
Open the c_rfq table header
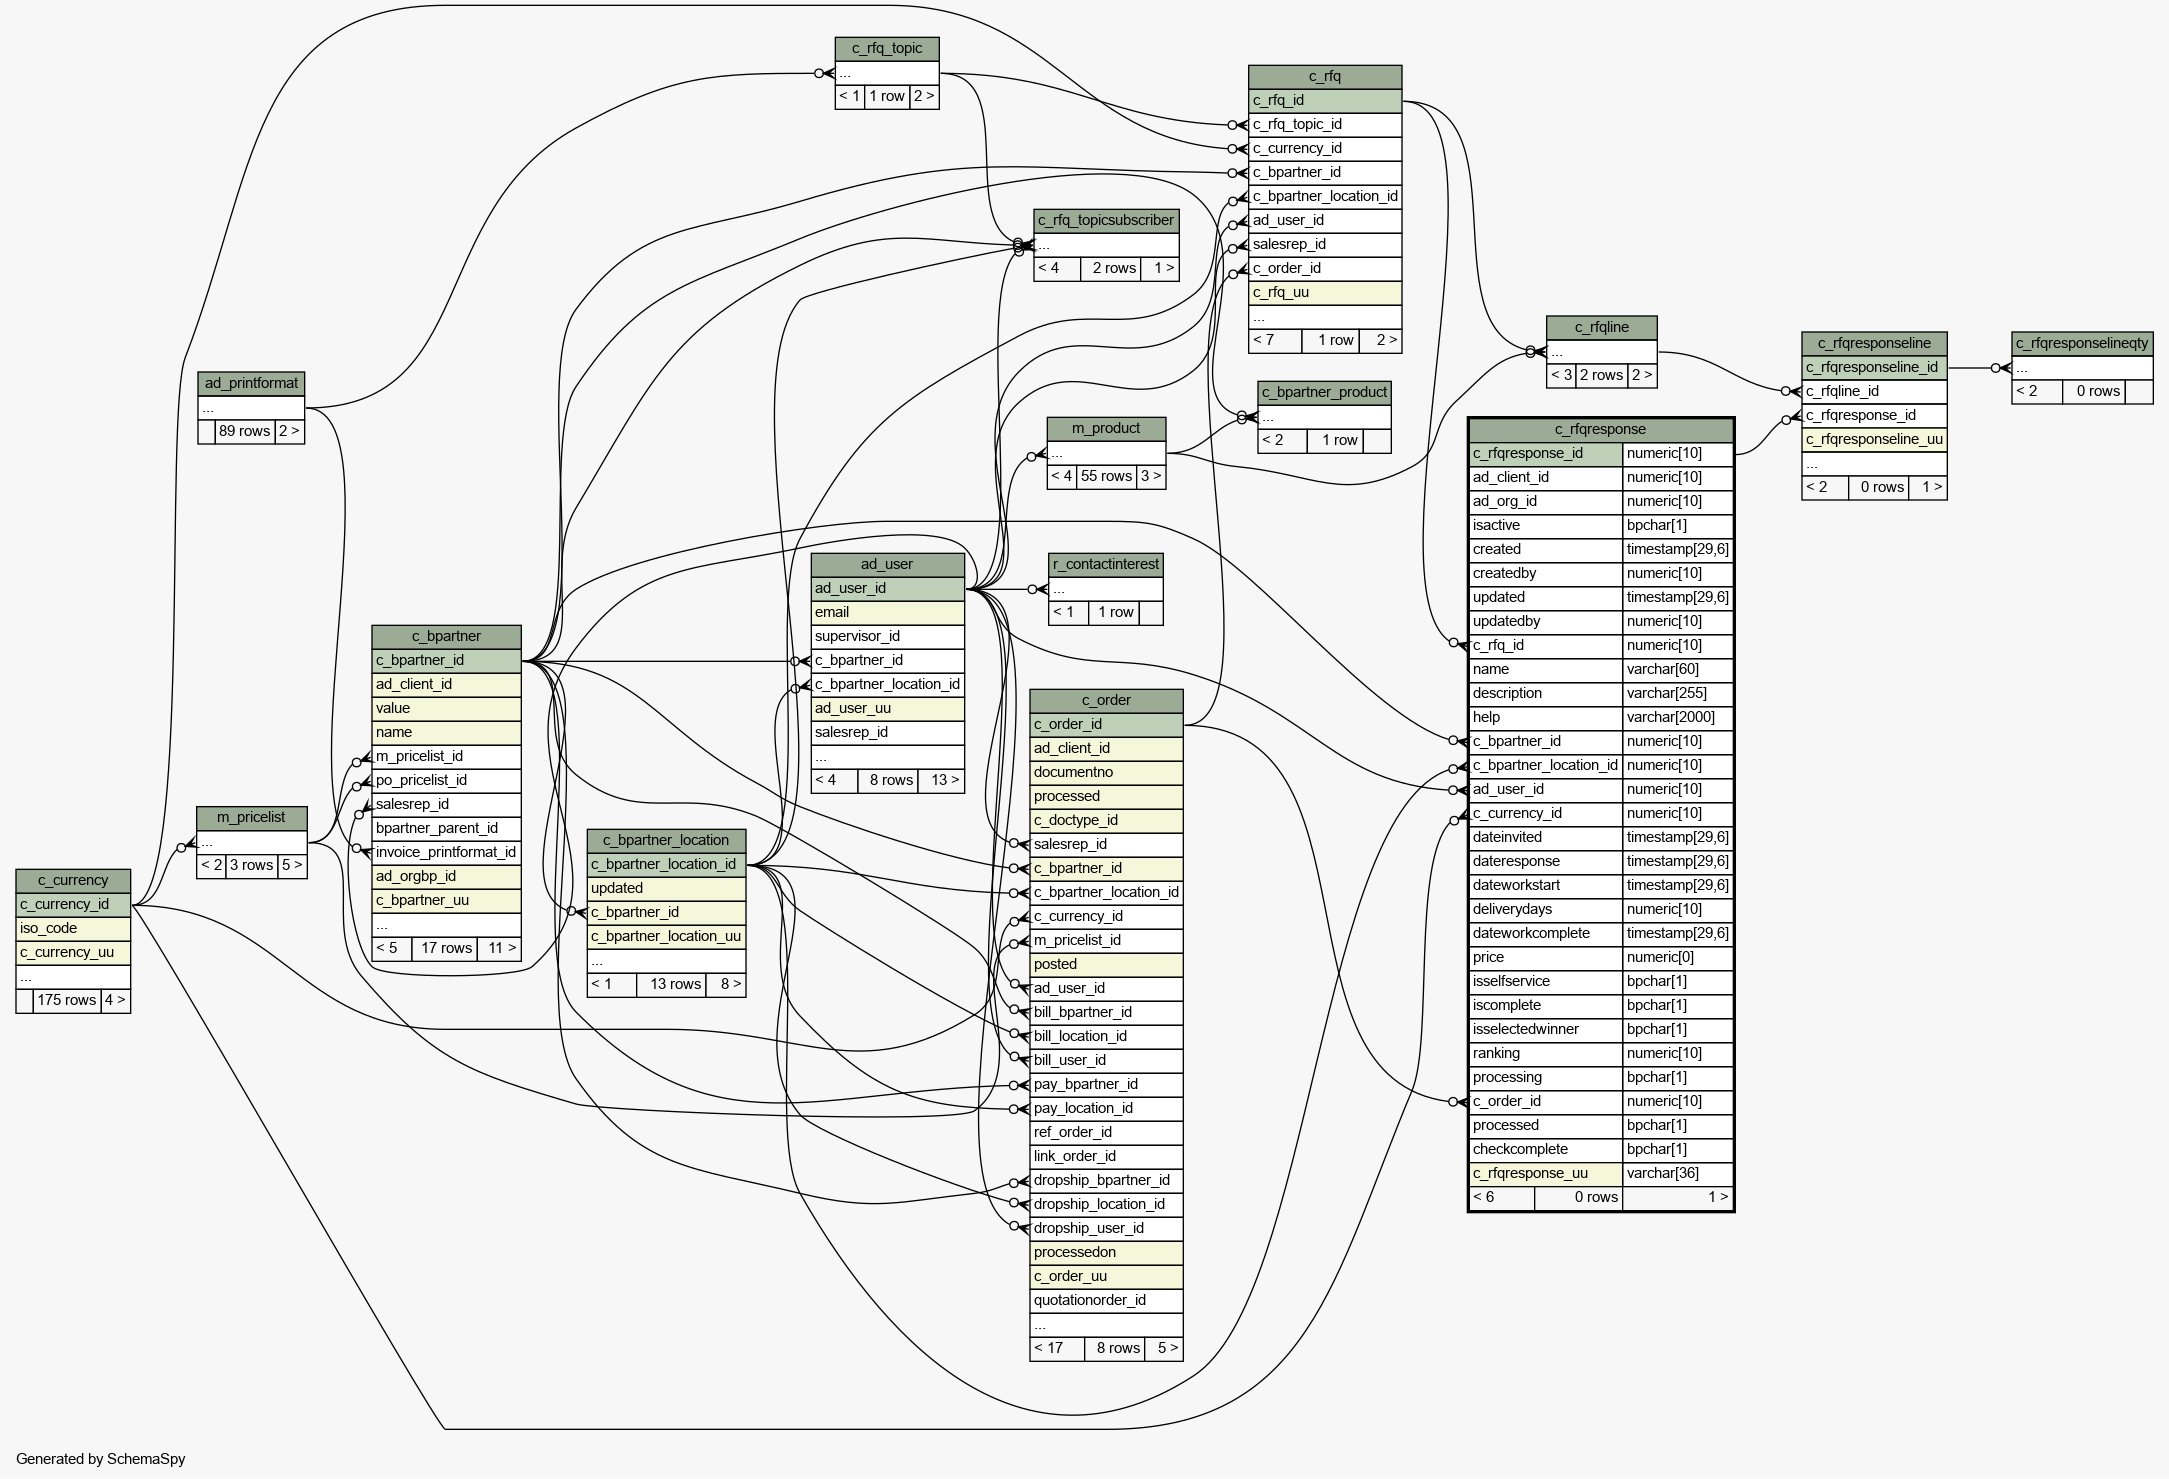(x=1325, y=77)
